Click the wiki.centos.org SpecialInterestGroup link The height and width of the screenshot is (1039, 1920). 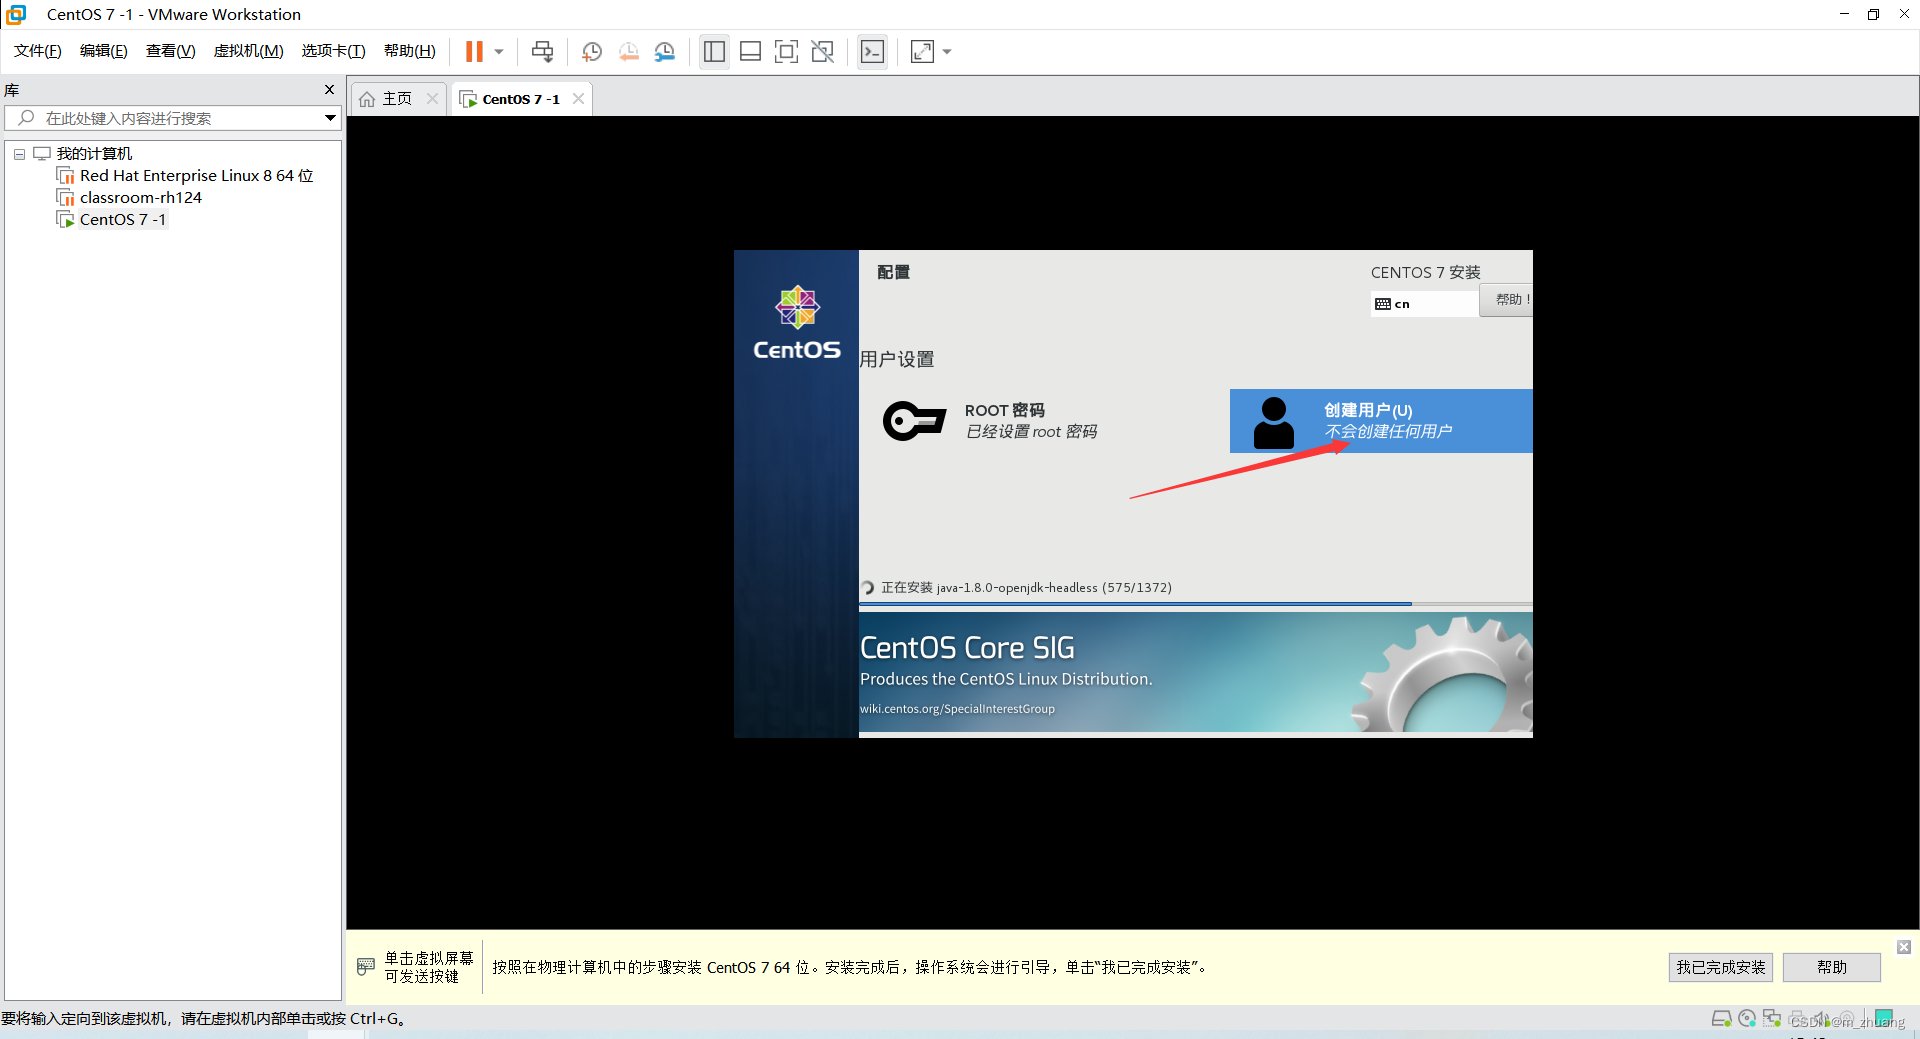957,709
